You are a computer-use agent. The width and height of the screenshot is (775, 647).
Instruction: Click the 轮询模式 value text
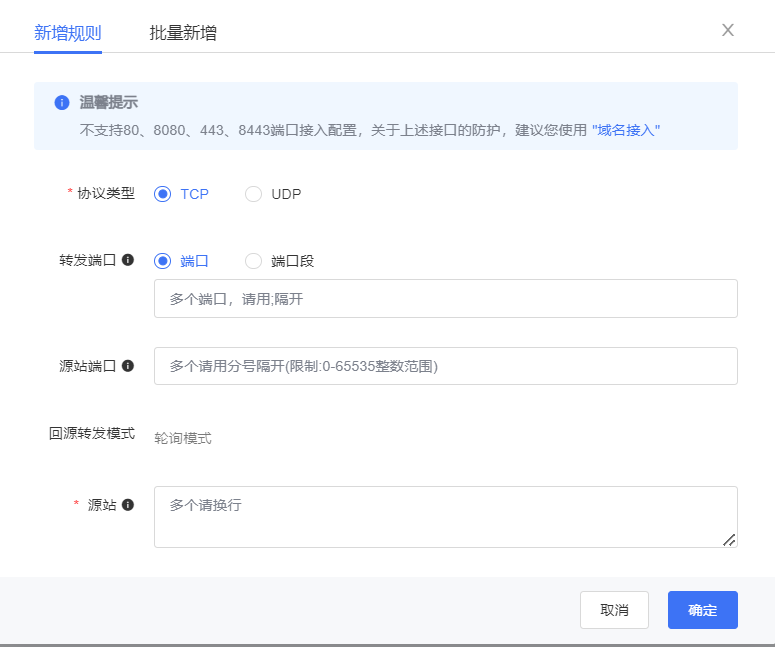coord(183,438)
